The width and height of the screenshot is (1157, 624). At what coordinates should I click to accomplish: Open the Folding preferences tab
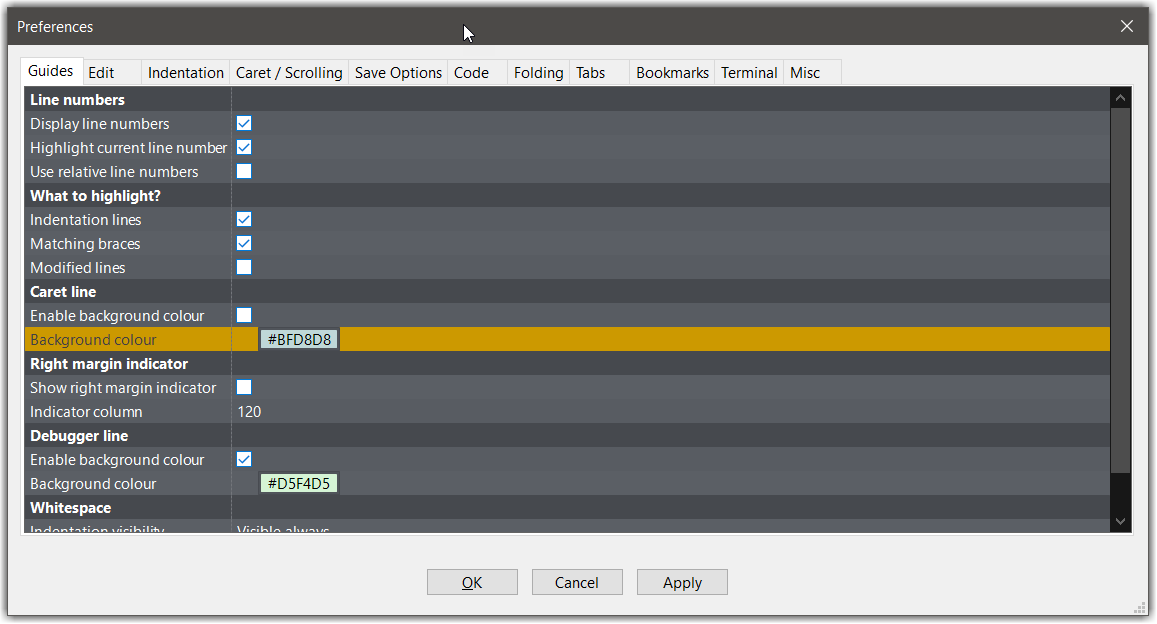538,72
